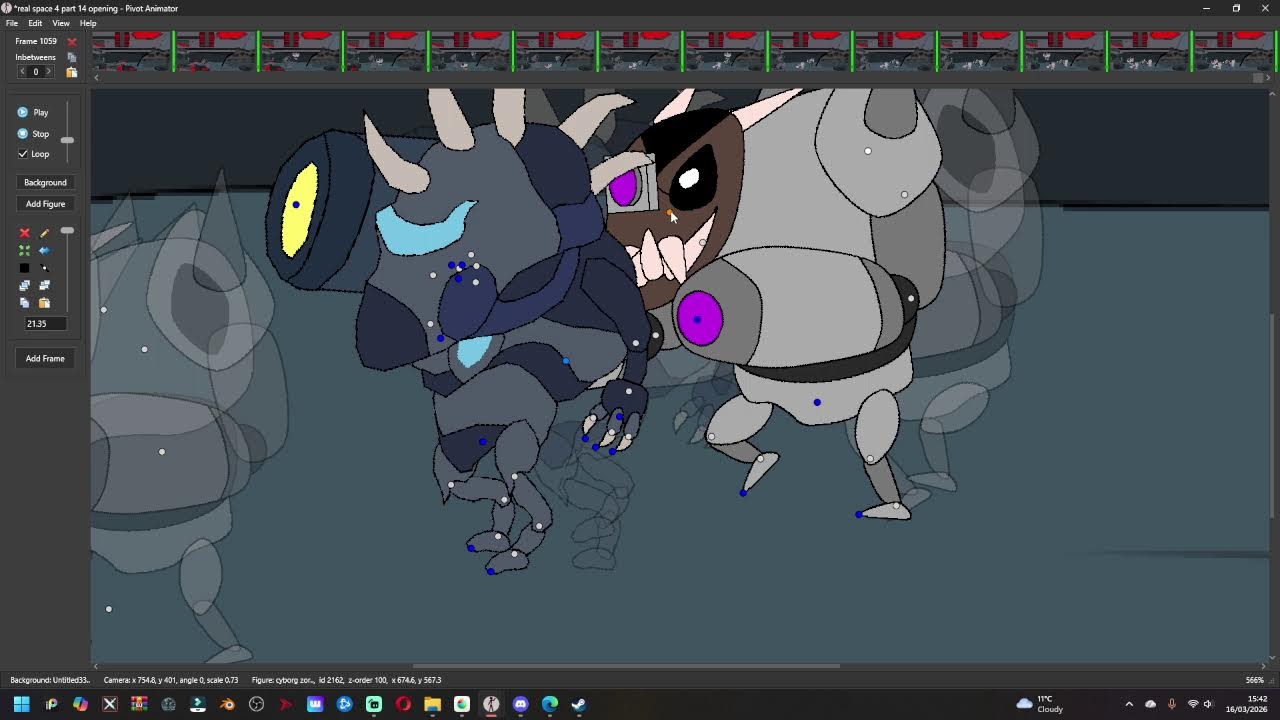This screenshot has width=1280, height=720.
Task: Open File Explorer from taskbar
Action: (432, 704)
